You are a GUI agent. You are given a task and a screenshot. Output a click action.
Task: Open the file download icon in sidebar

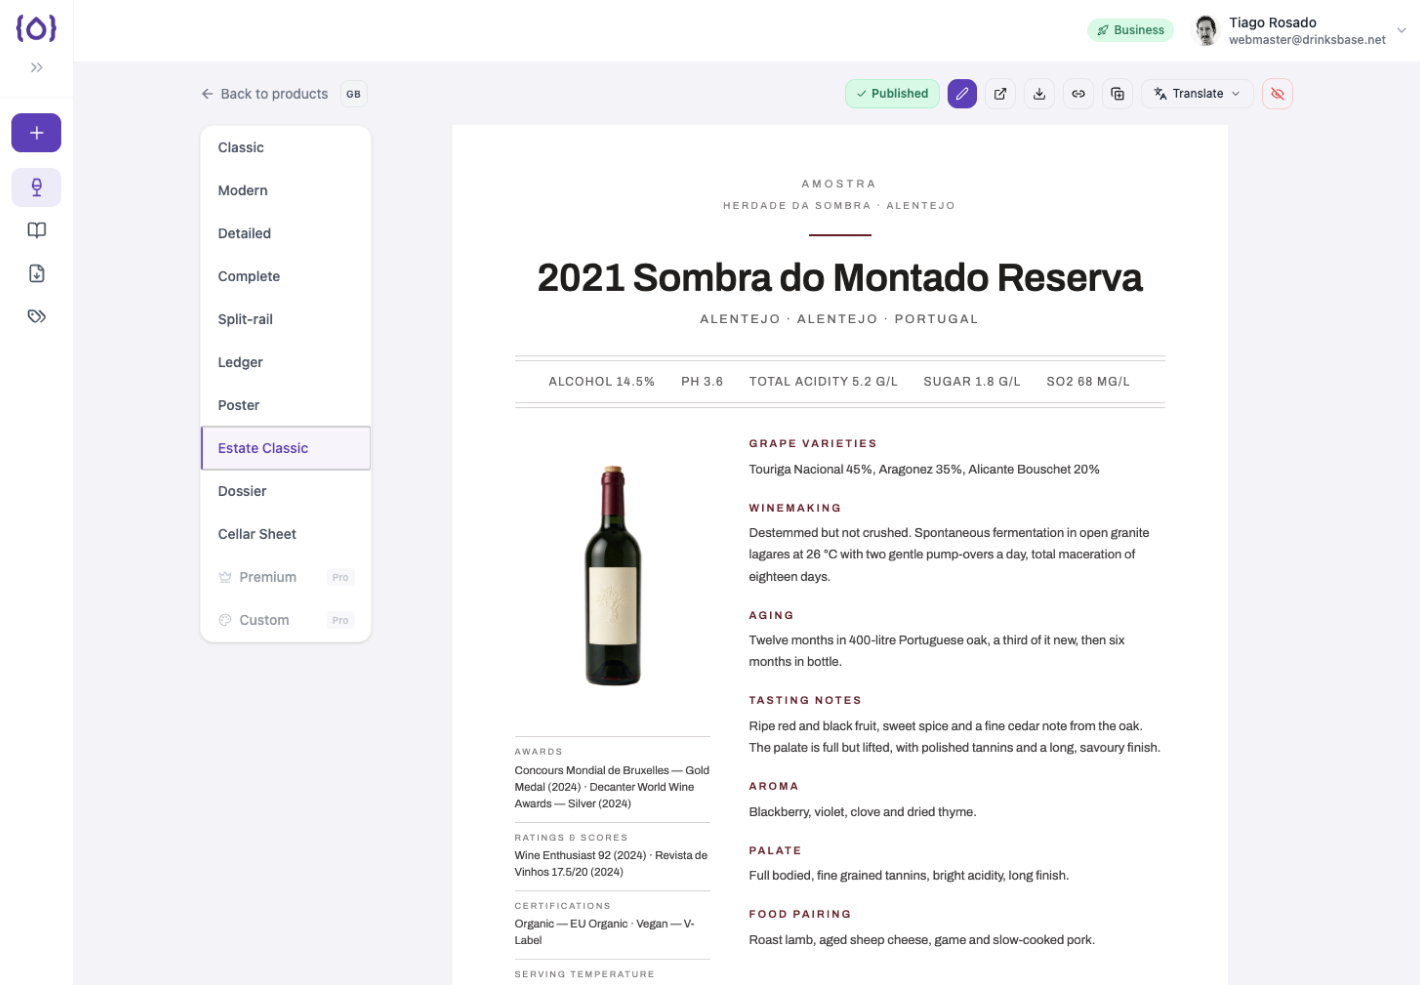point(36,273)
